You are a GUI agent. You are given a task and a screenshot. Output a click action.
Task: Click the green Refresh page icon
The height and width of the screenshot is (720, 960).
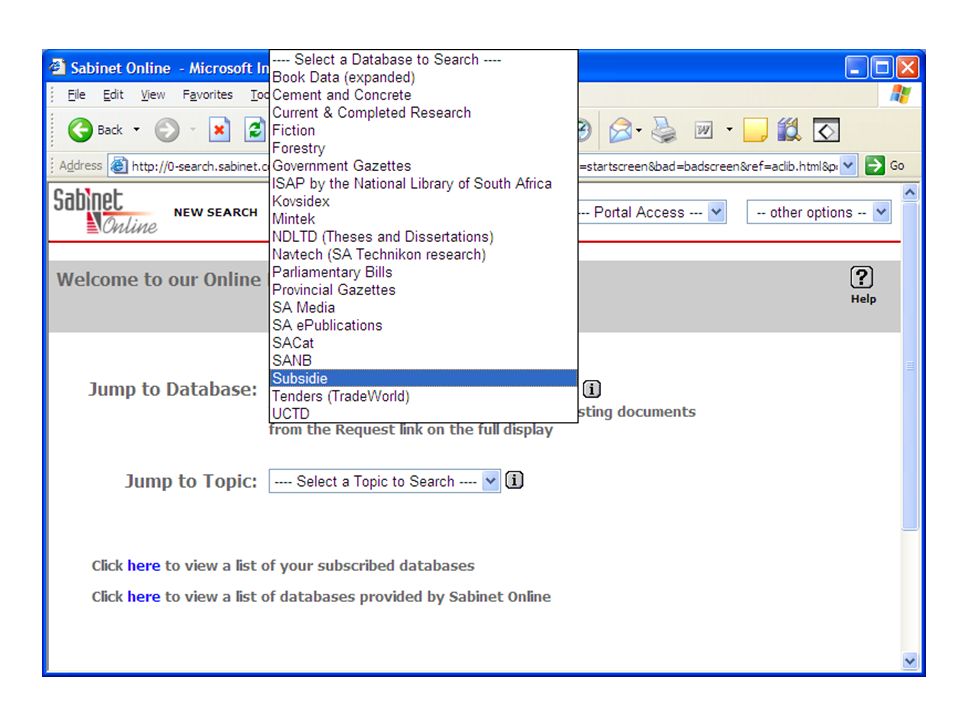[x=255, y=130]
